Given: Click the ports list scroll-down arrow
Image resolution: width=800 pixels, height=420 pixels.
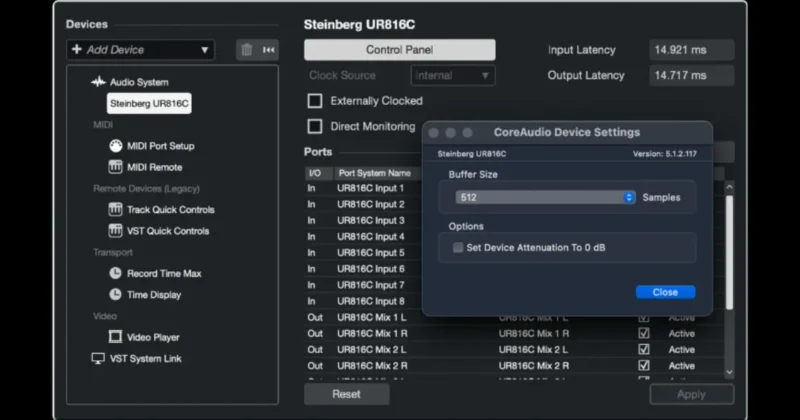Looking at the screenshot, I should click(x=729, y=373).
